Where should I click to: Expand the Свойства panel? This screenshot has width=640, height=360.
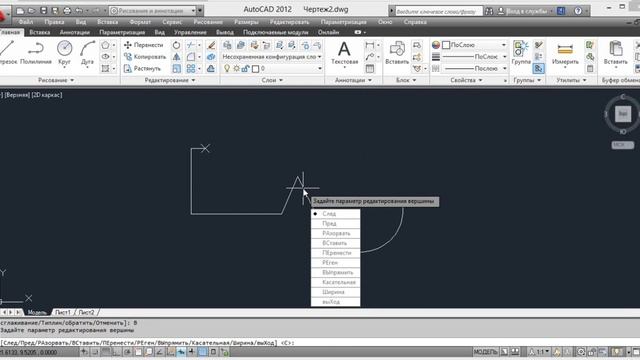pos(466,80)
